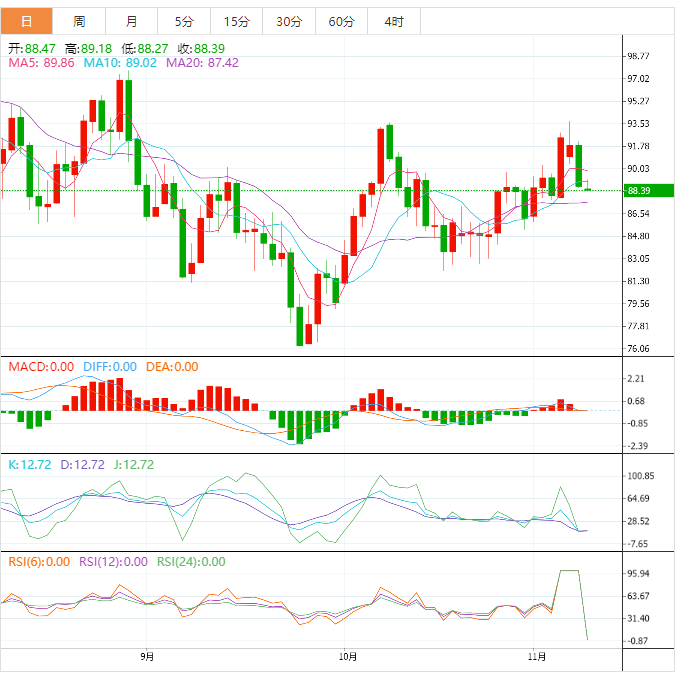Click the 98.77 price axis label
The image size is (683, 680).
pyautogui.click(x=638, y=56)
